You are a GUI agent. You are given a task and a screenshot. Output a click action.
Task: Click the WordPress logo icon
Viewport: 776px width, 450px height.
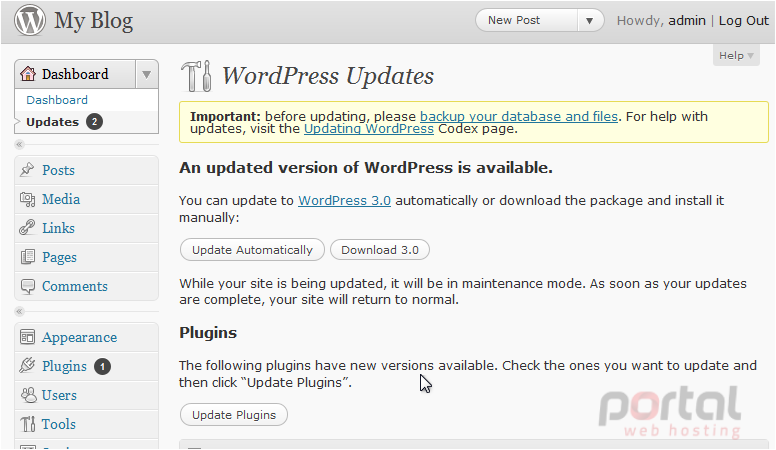(29, 20)
